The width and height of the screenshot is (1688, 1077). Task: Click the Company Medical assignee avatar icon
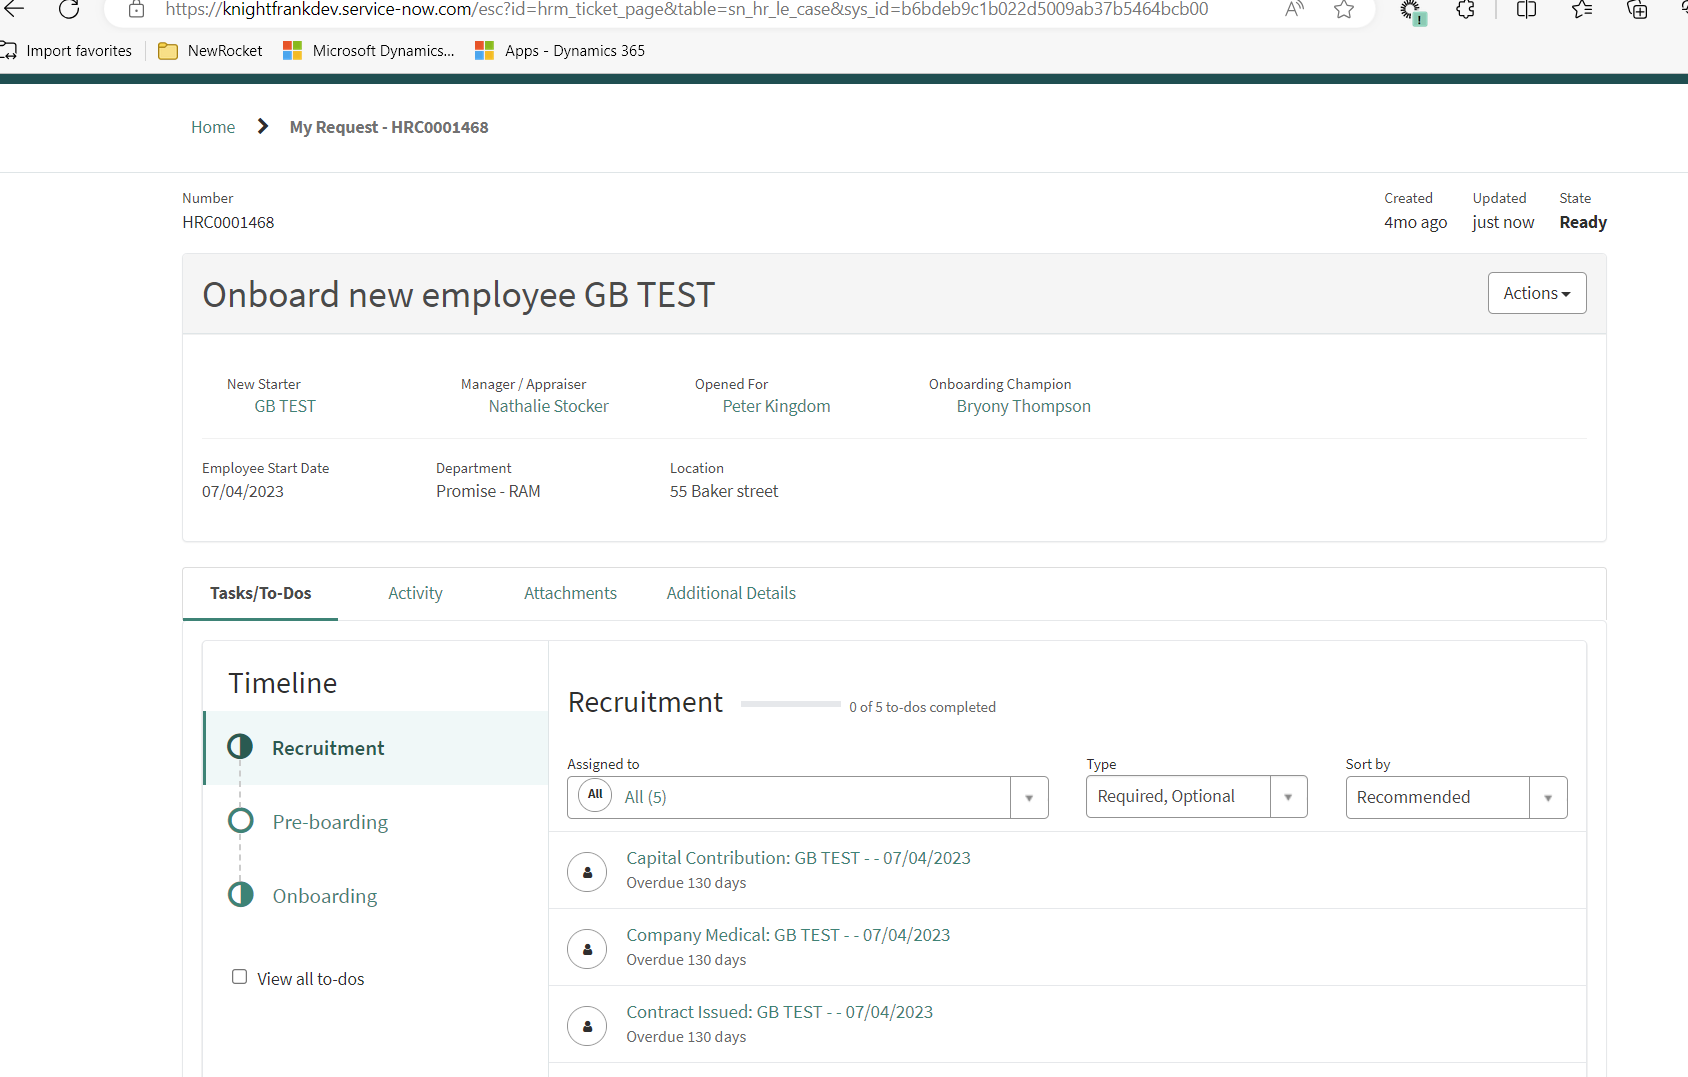pyautogui.click(x=587, y=949)
